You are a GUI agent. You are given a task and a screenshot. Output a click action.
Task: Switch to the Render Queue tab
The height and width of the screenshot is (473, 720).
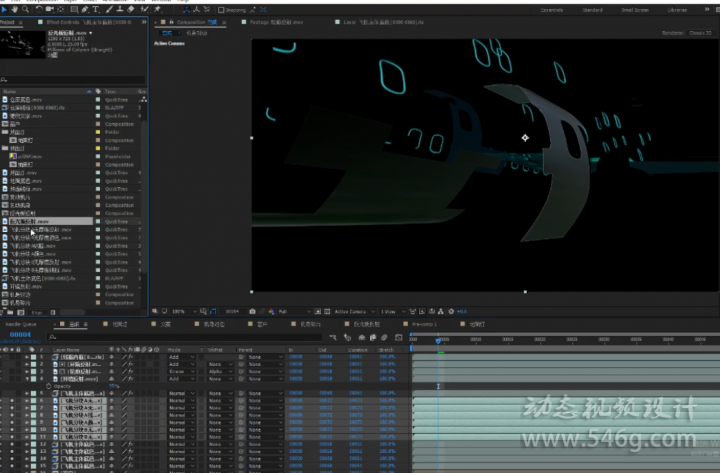(21, 324)
